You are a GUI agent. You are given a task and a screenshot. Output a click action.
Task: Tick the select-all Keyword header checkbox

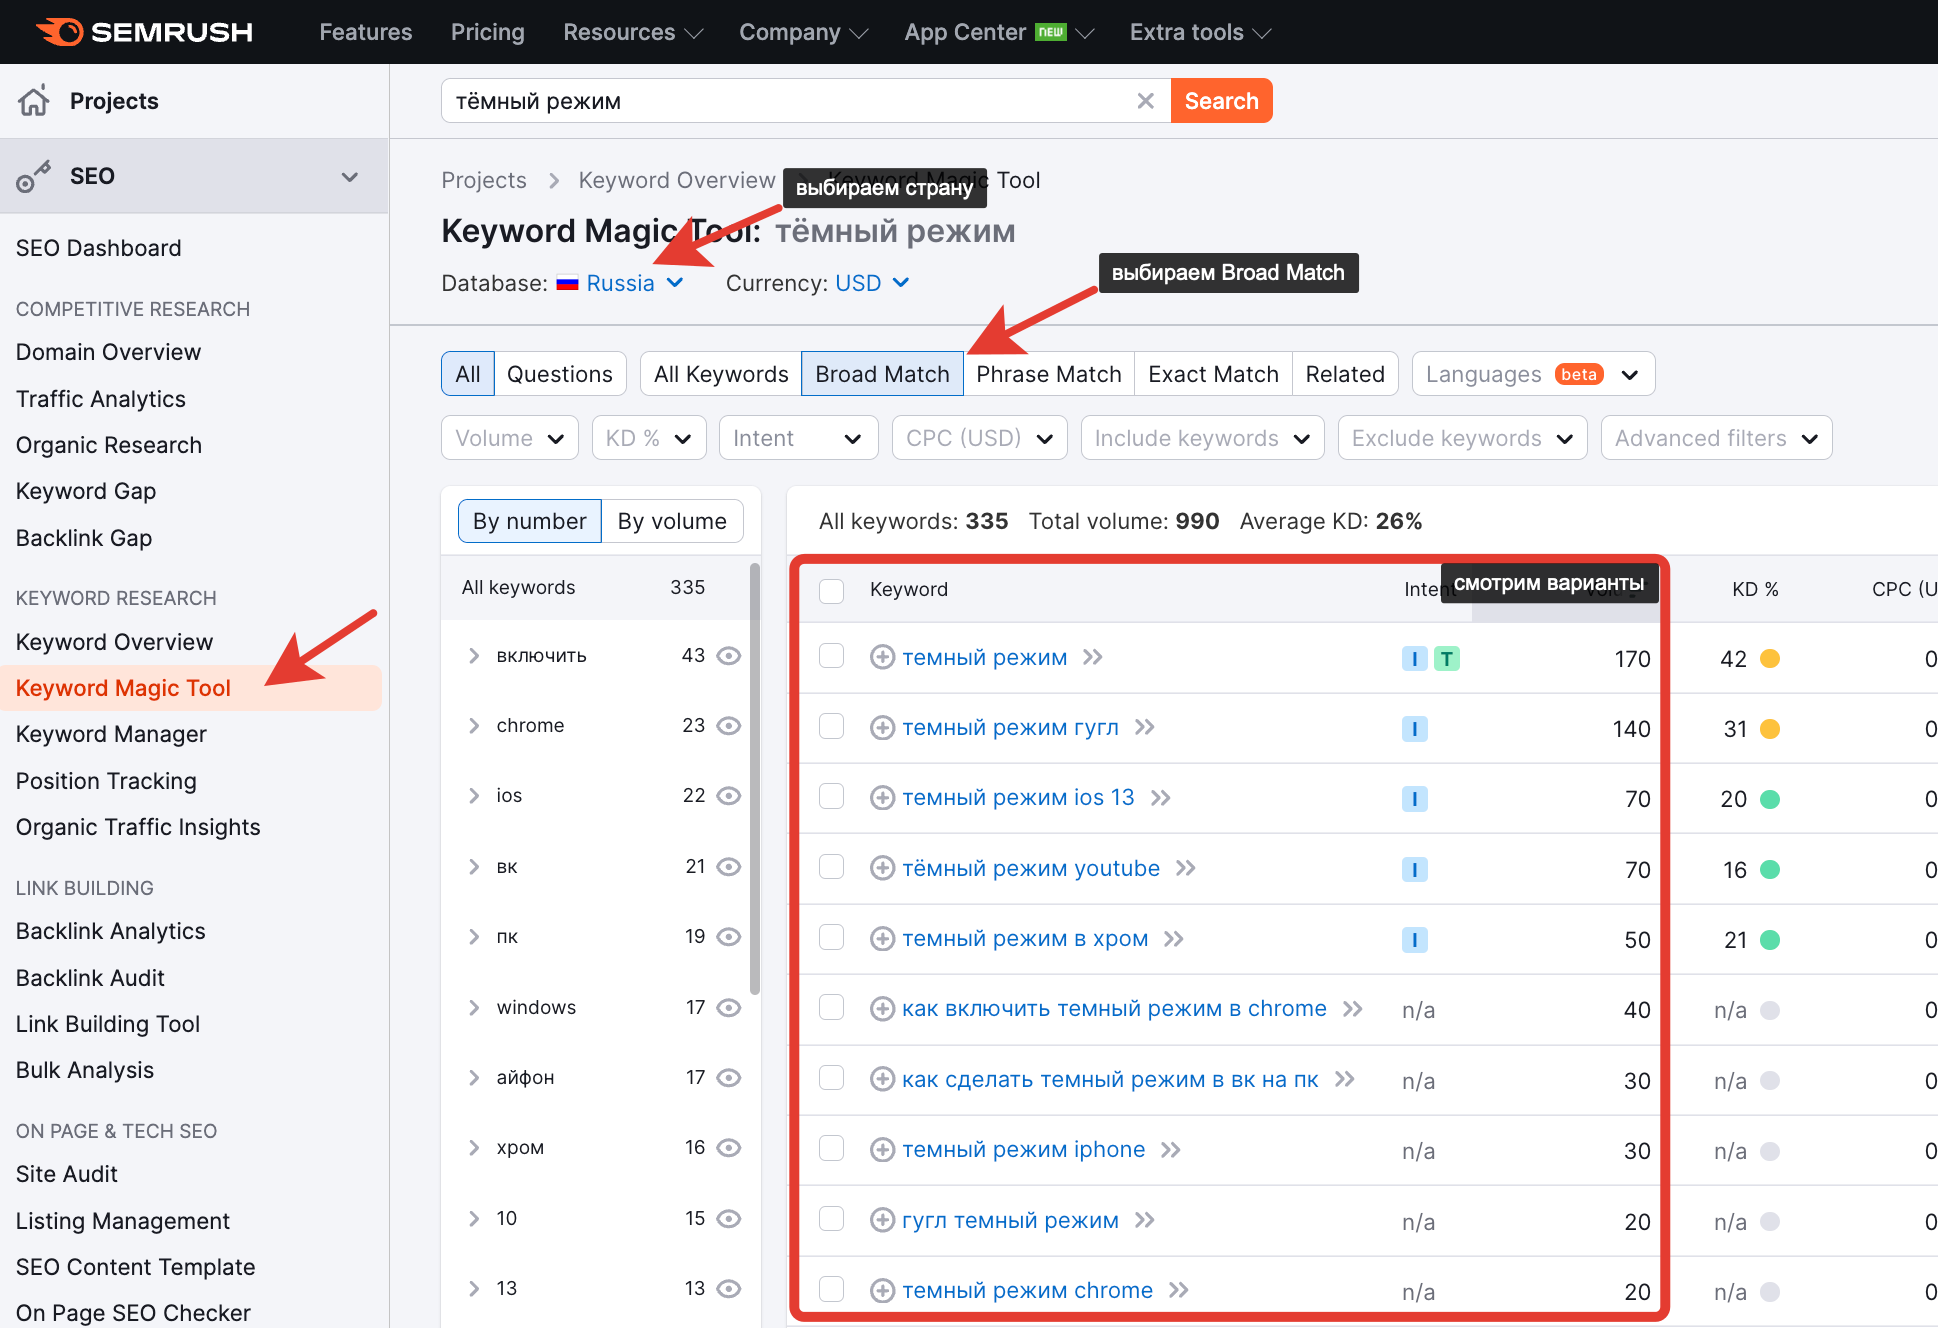pos(832,590)
